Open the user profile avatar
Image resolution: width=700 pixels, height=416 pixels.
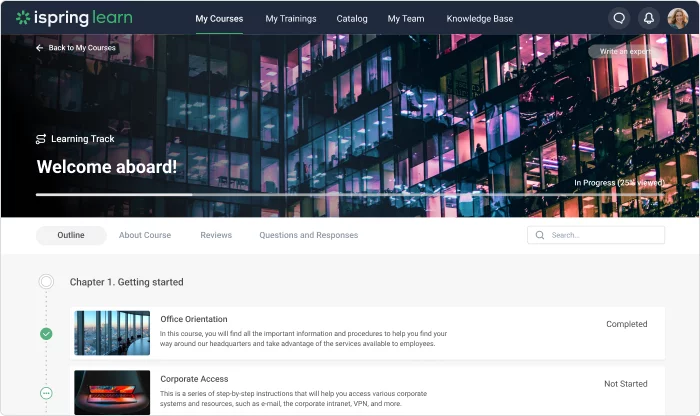click(678, 18)
